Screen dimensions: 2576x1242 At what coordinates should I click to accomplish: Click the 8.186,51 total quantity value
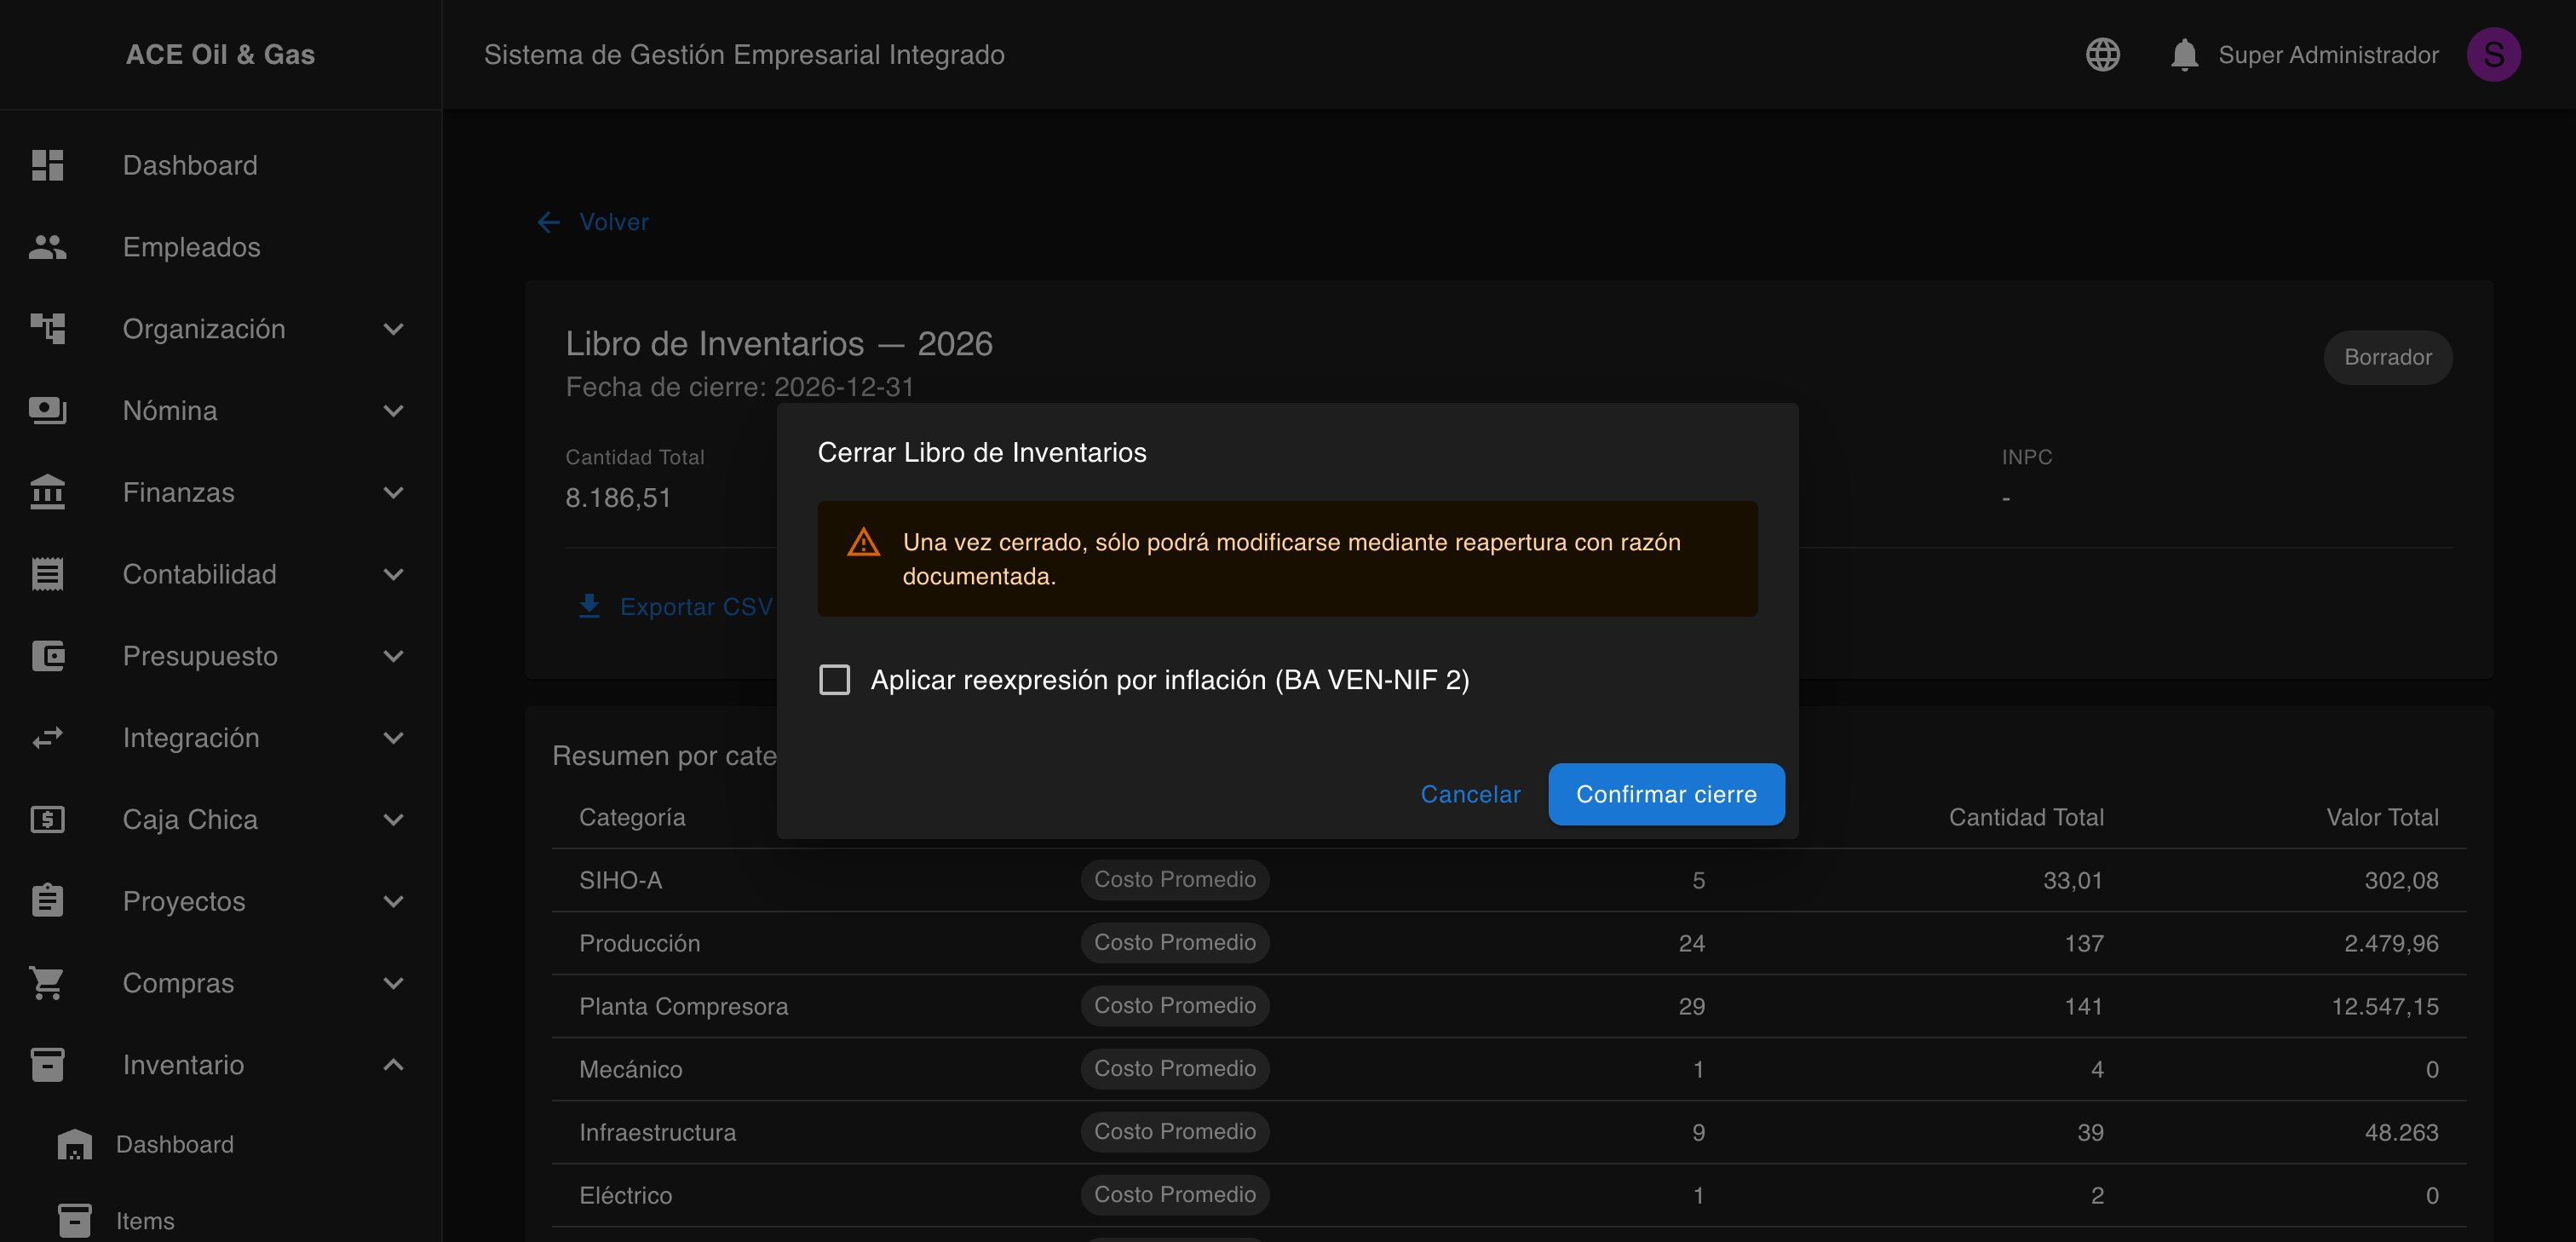point(618,498)
